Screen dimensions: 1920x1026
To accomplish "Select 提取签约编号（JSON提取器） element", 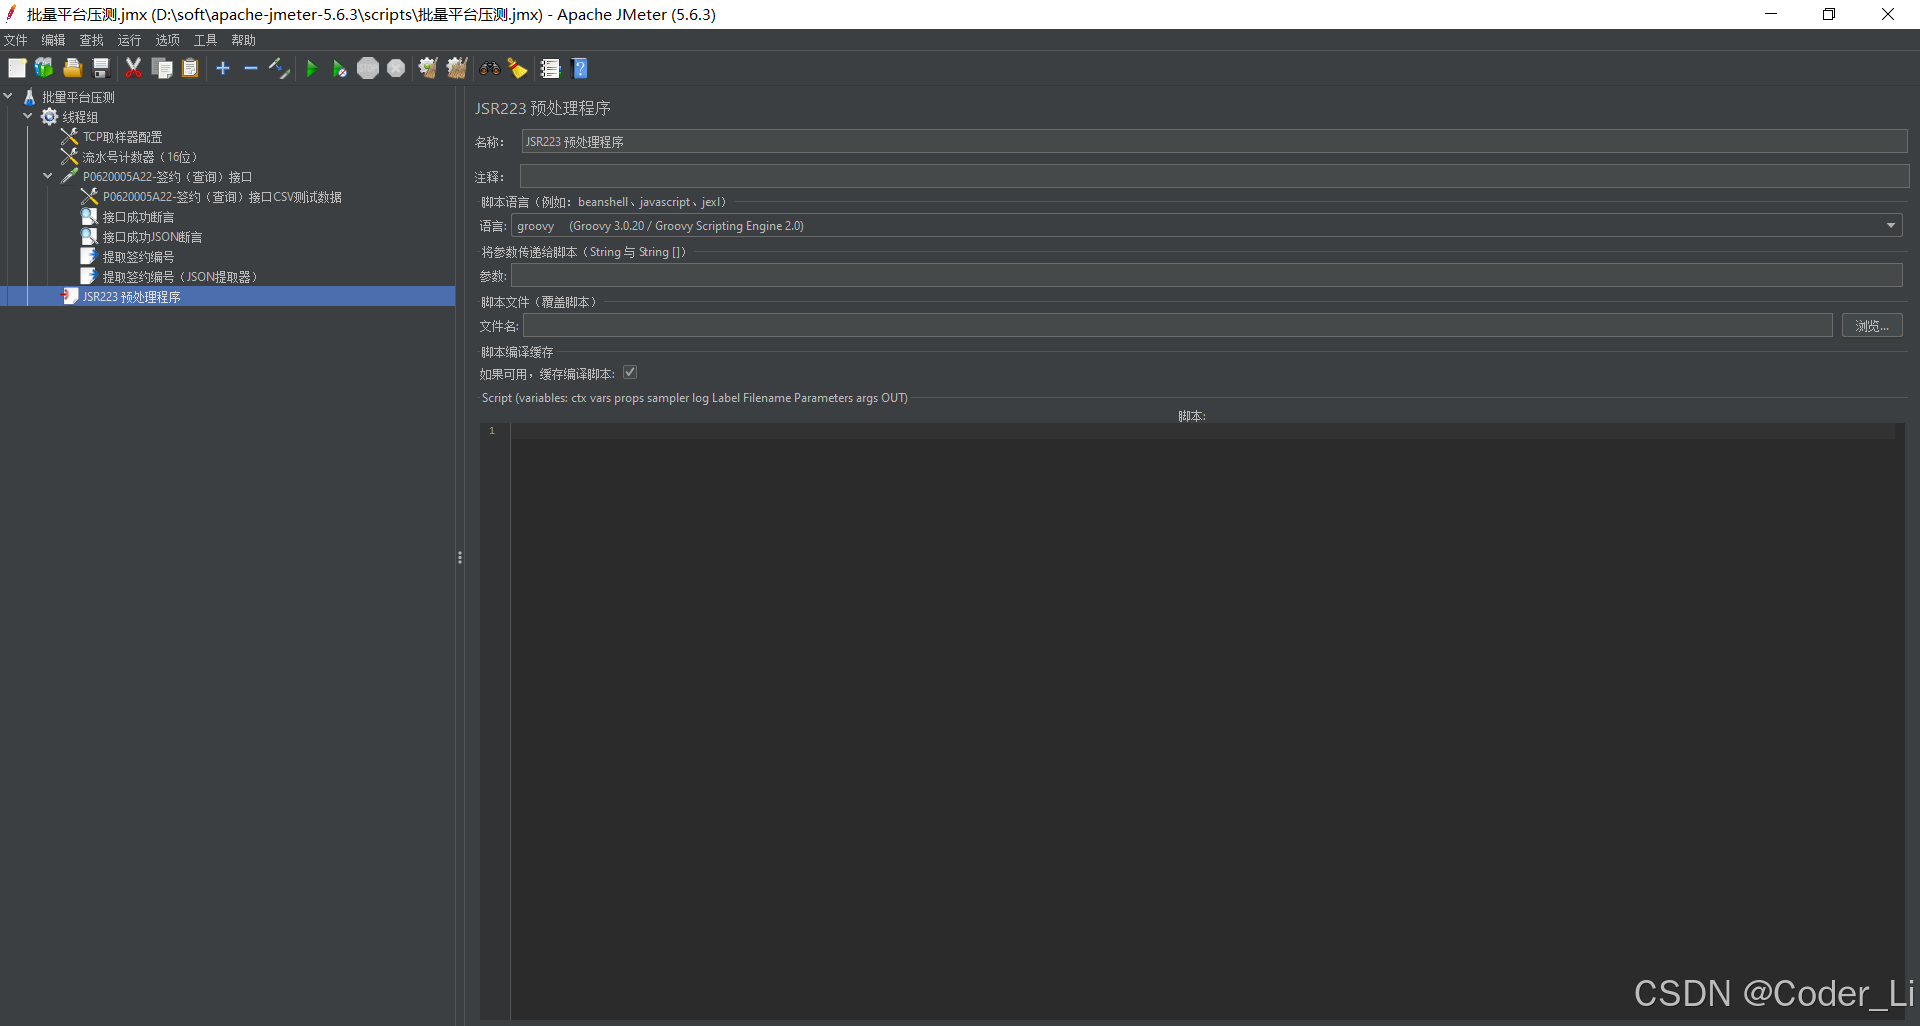I will (180, 277).
